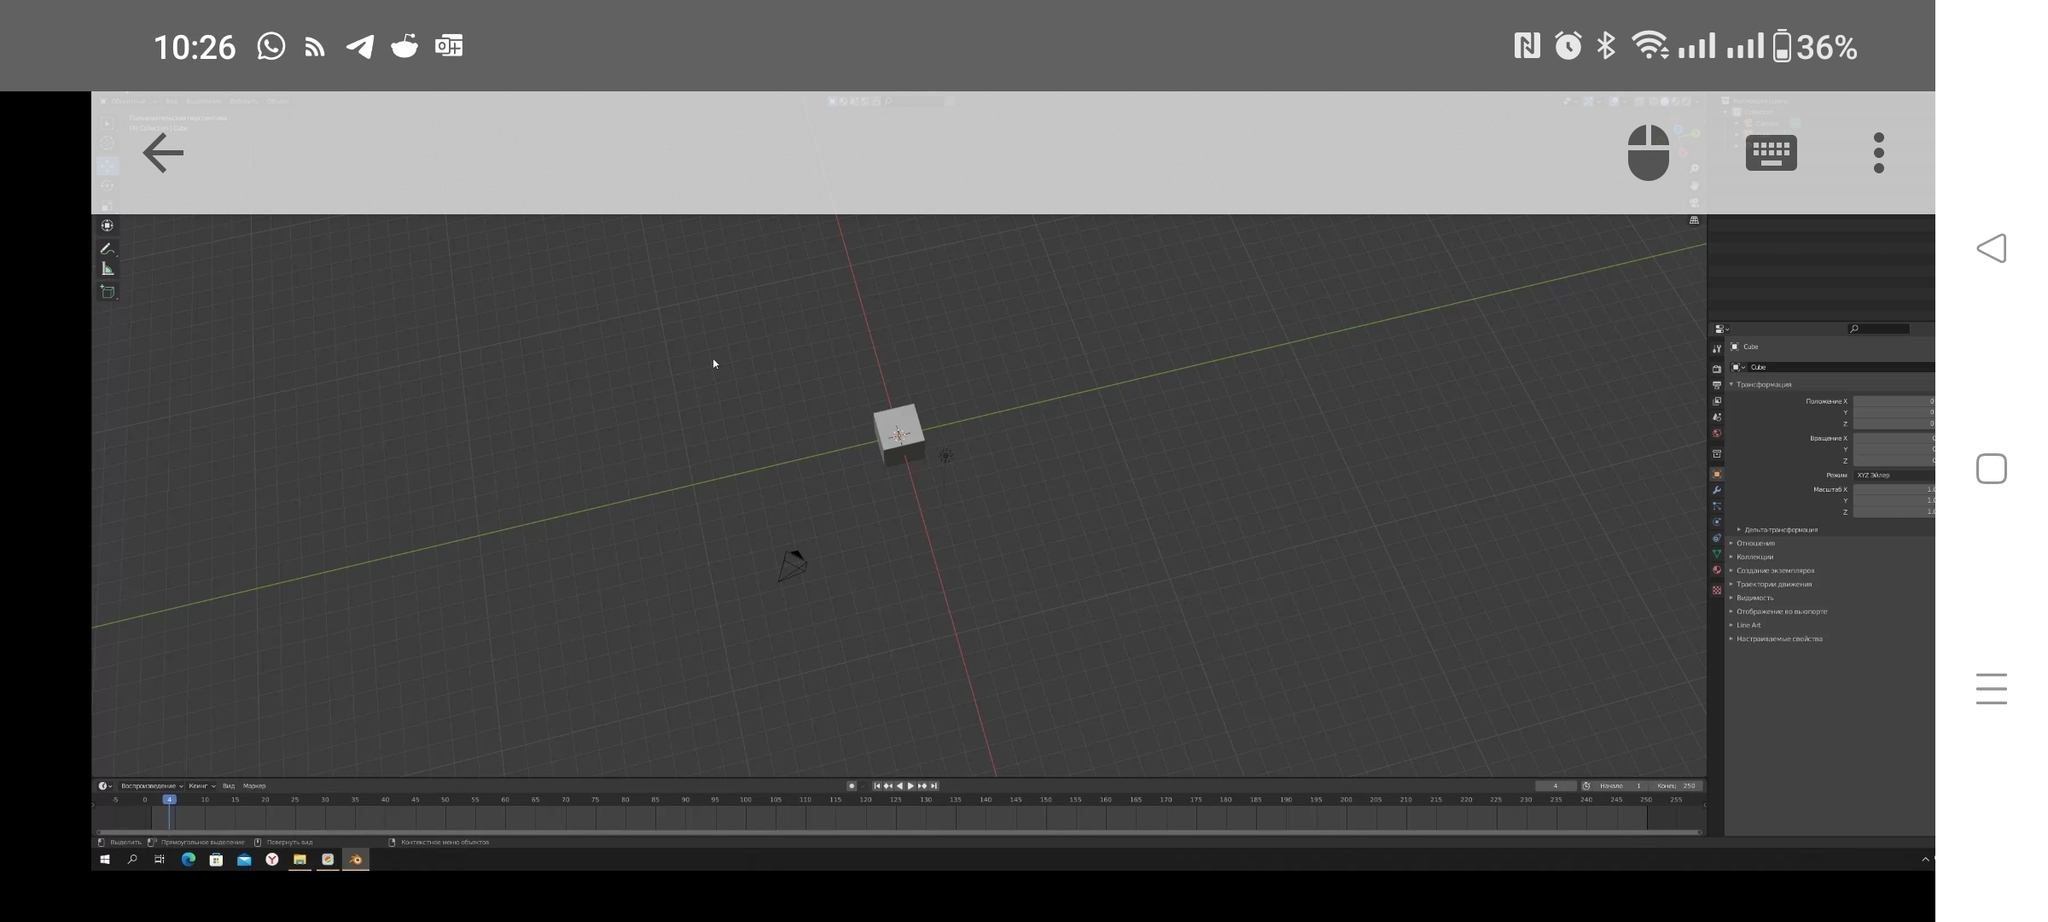Select the camera object in the viewport
This screenshot has height=922, width=2048.
[792, 565]
